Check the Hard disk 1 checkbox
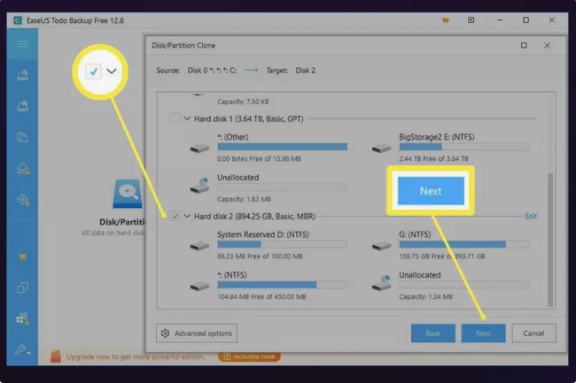This screenshot has width=578, height=383. (x=175, y=119)
